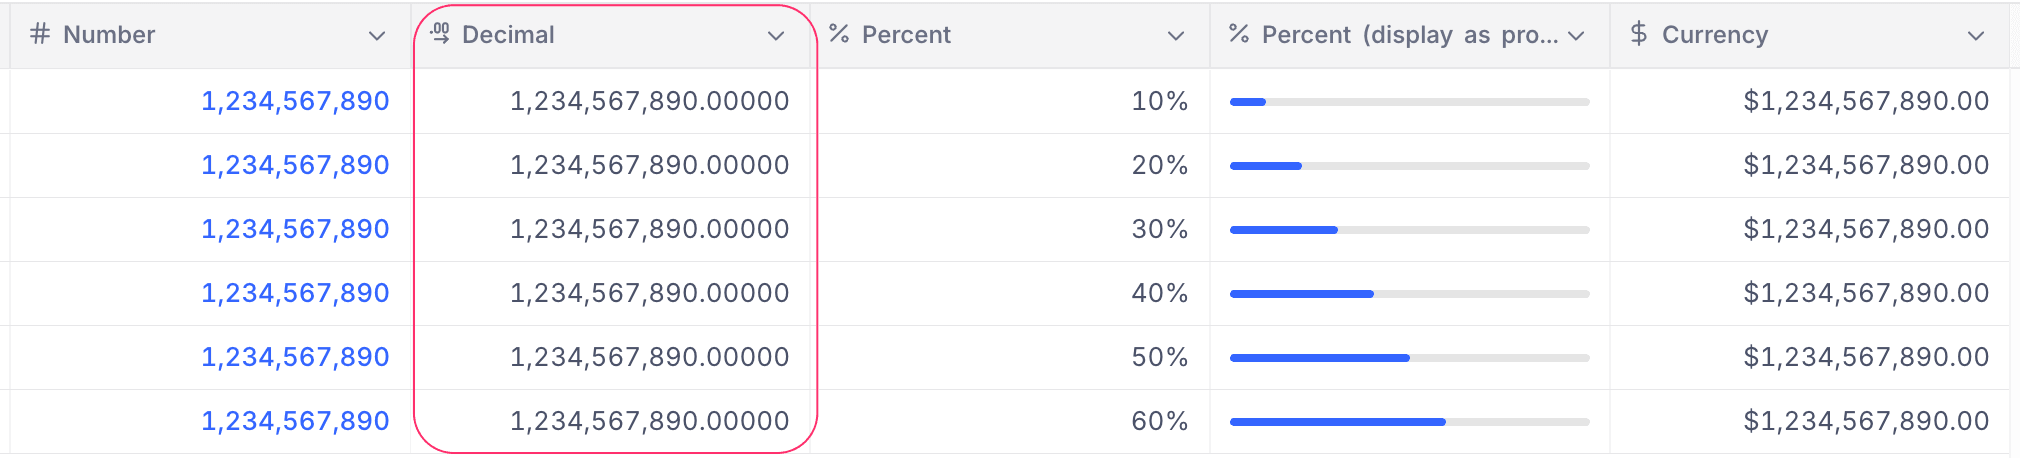Open the first row's blue Number link
The height and width of the screenshot is (458, 2020).
pos(295,101)
